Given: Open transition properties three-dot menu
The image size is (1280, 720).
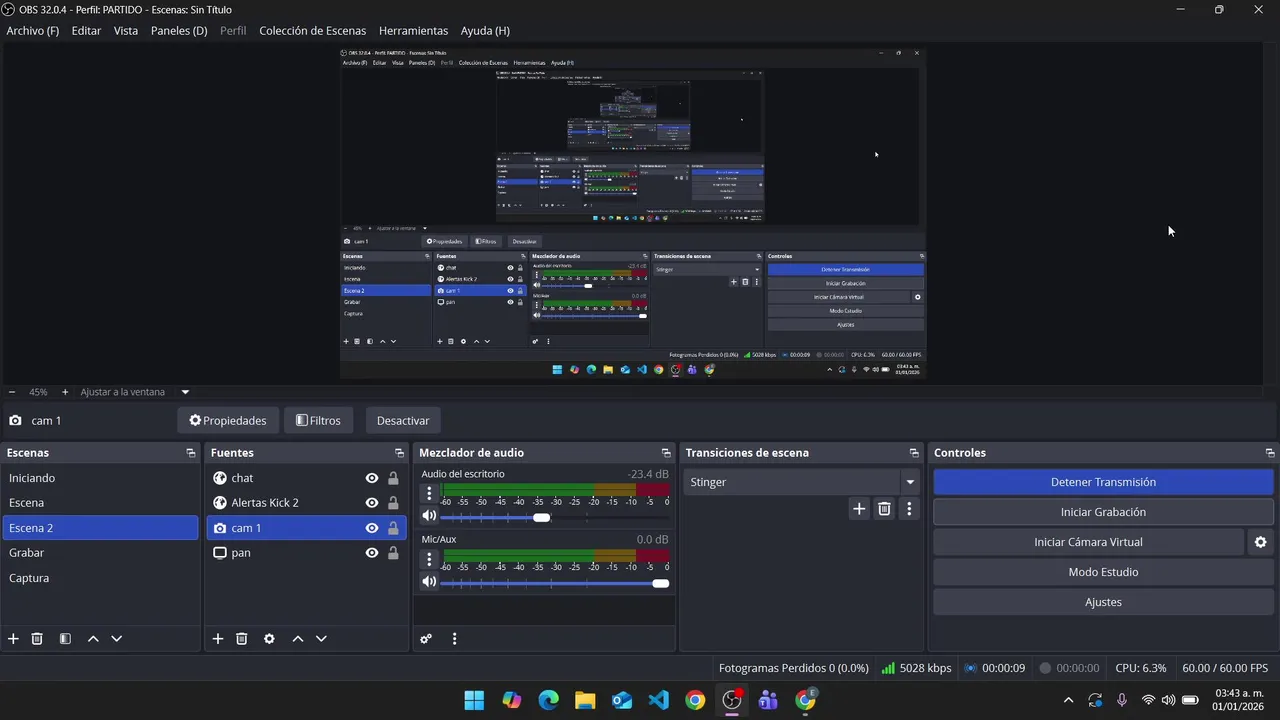Looking at the screenshot, I should click(x=909, y=509).
